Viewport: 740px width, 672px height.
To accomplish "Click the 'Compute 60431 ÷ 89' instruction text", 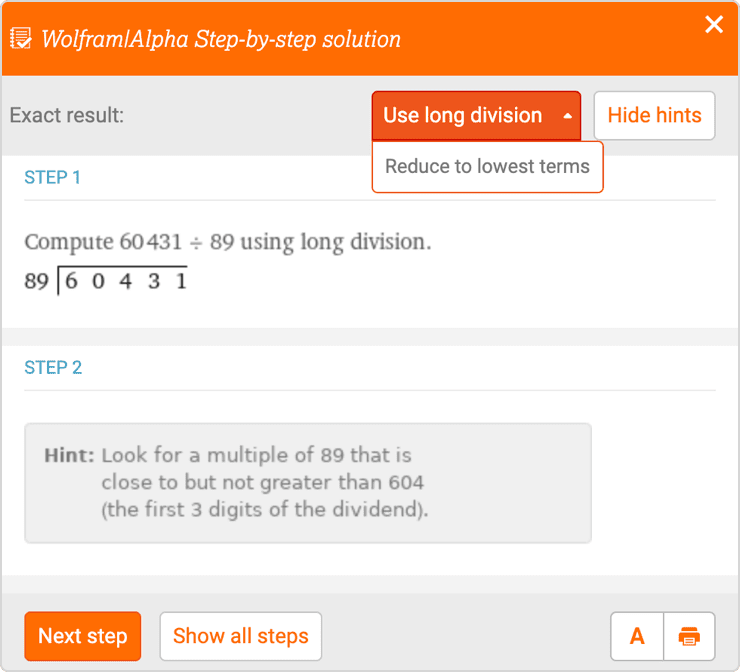I will (x=228, y=242).
